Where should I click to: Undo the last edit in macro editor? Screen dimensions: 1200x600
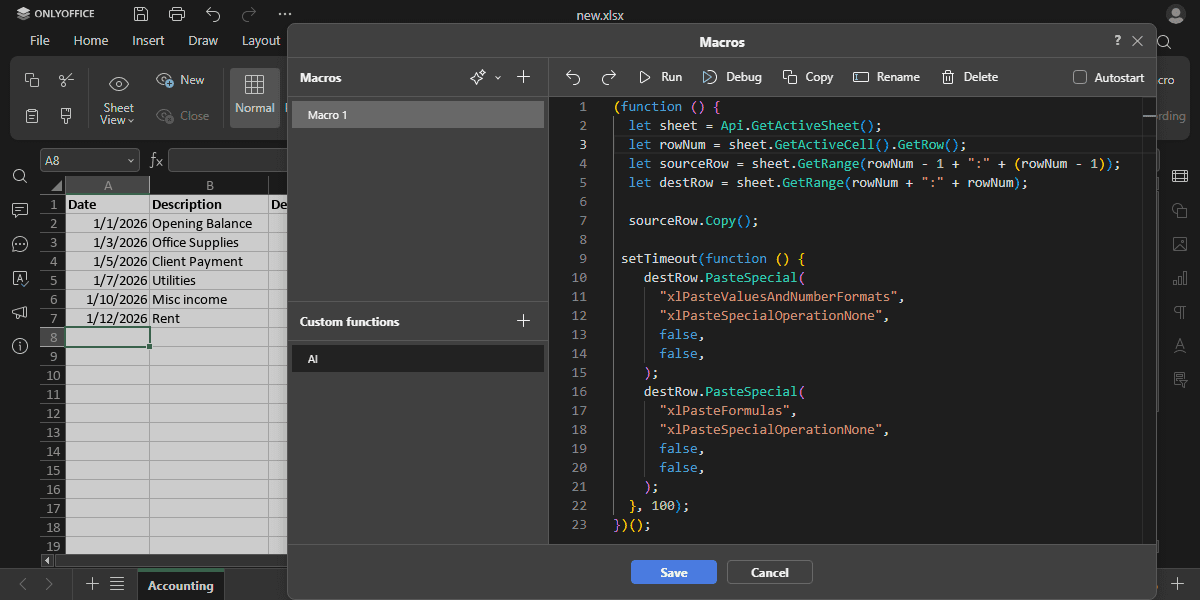click(x=573, y=77)
